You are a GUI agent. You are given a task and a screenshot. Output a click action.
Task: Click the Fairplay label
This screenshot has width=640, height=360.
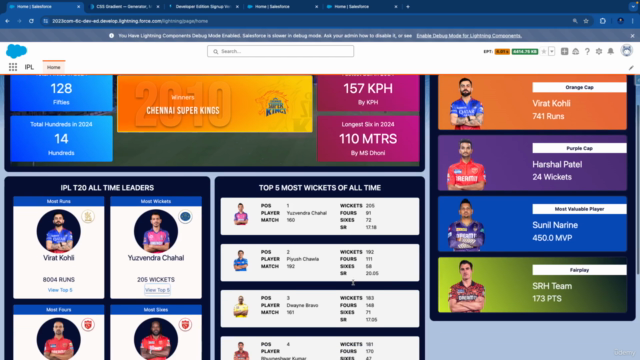click(x=579, y=270)
